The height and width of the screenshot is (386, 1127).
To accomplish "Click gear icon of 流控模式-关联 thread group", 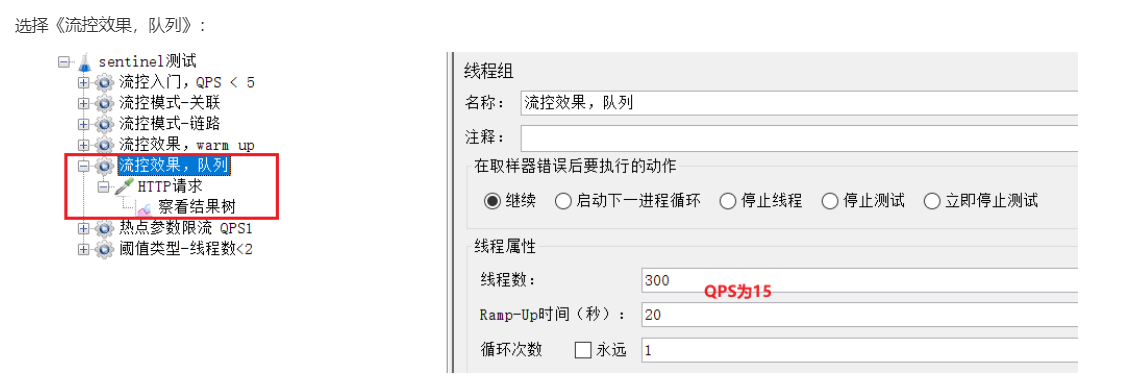I will [x=105, y=104].
